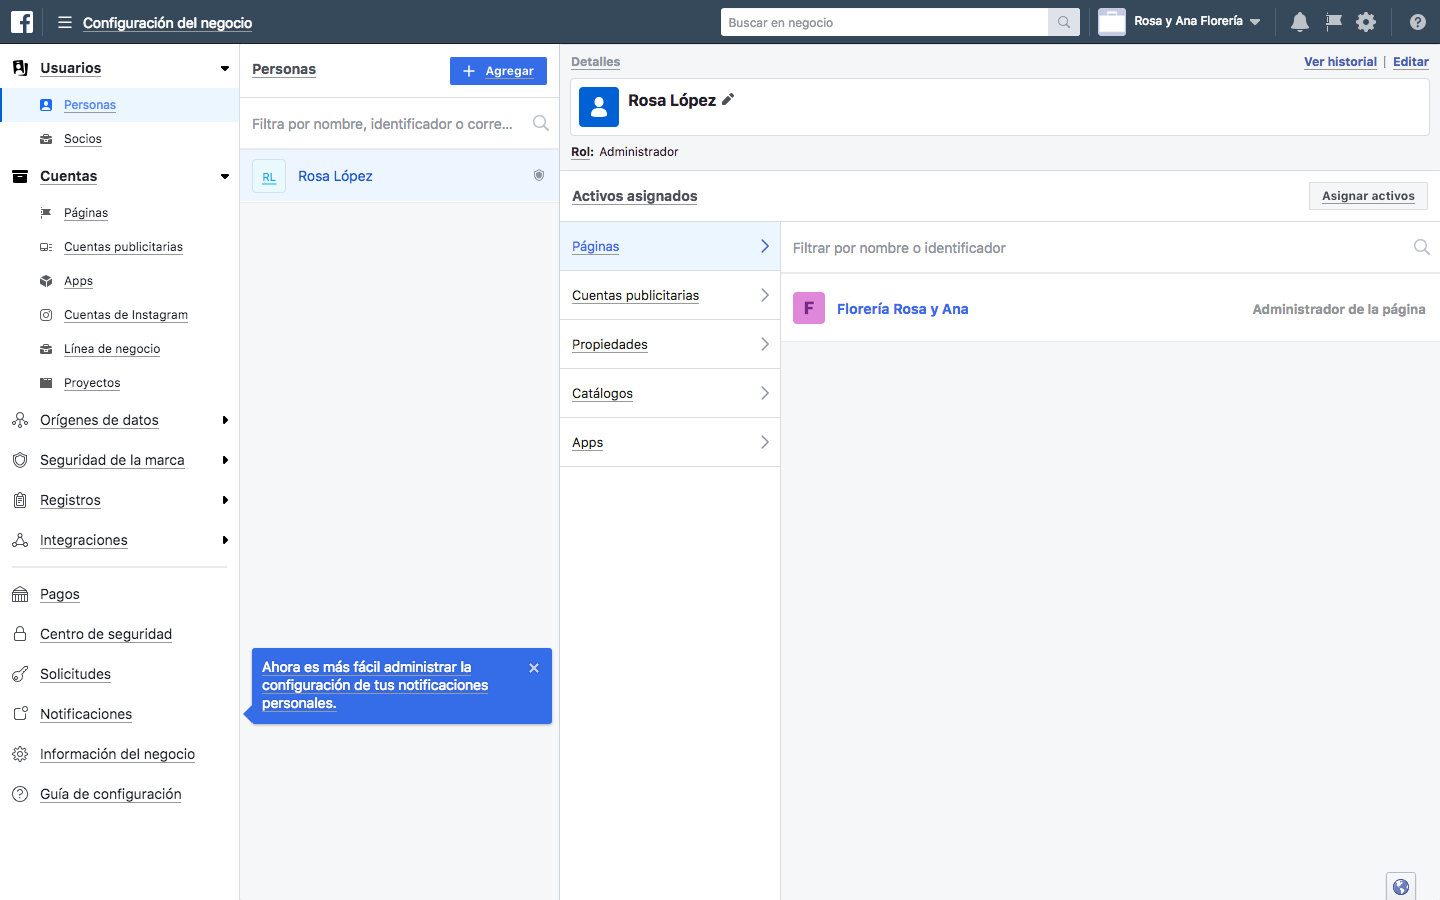The width and height of the screenshot is (1440, 900).
Task: Click the pink F page icon
Action: coord(809,308)
